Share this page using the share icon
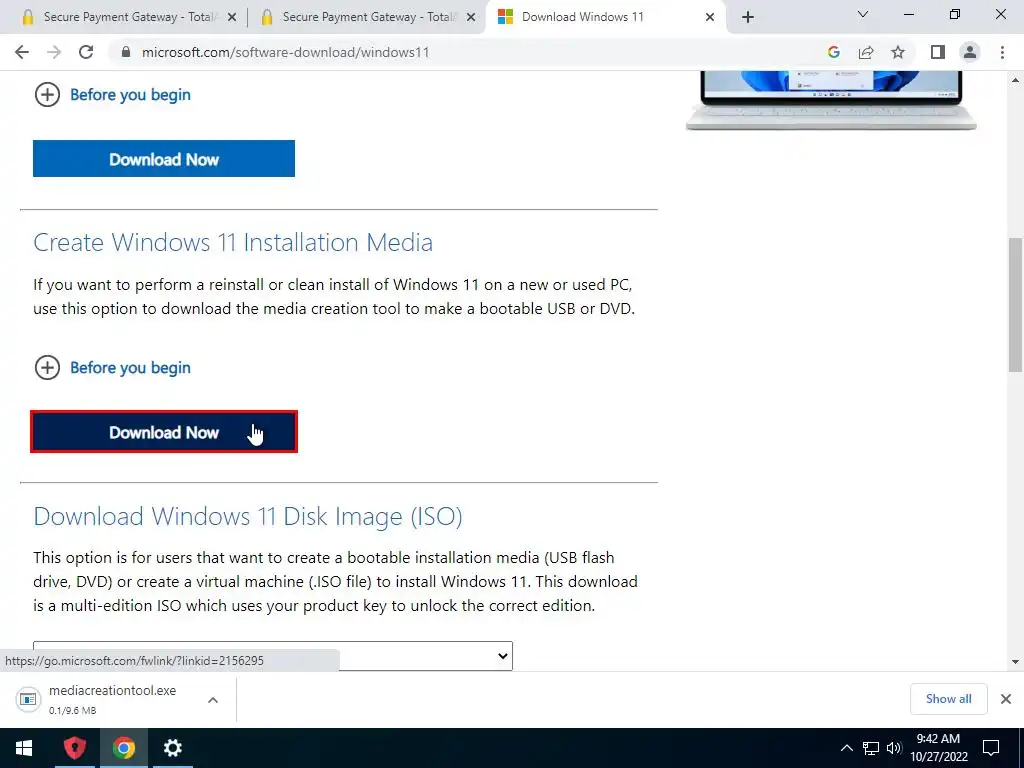 tap(866, 52)
